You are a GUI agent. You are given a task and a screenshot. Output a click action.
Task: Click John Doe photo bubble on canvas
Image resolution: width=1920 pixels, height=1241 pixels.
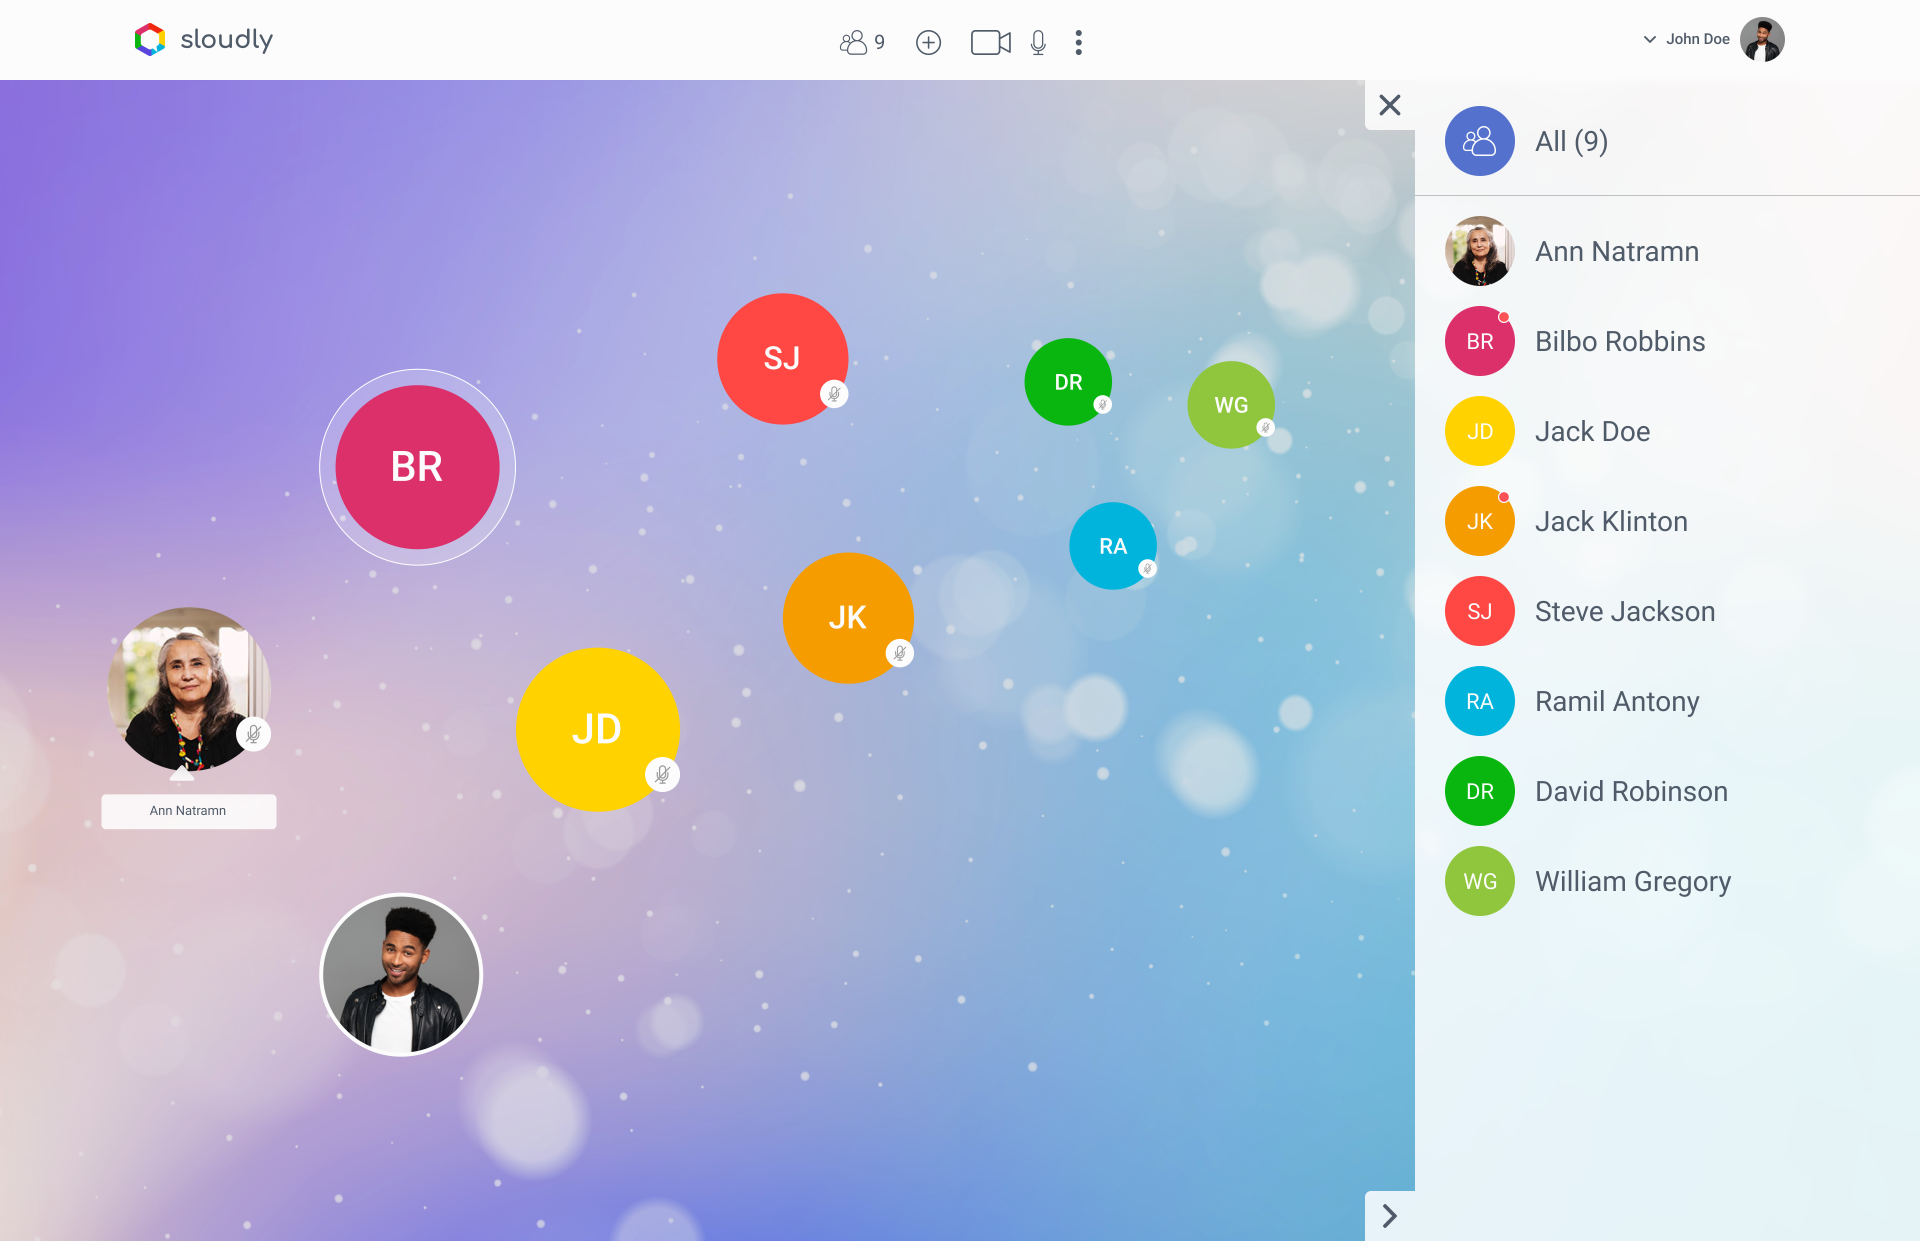pos(401,975)
